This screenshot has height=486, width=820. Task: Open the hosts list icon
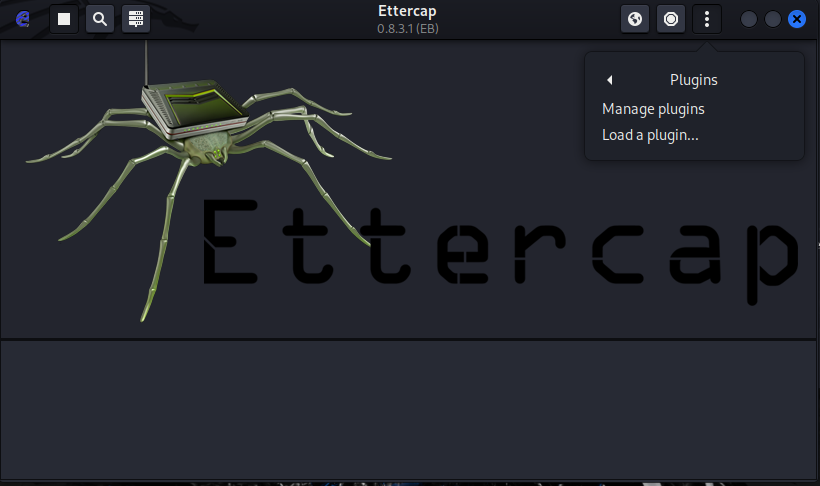point(136,19)
